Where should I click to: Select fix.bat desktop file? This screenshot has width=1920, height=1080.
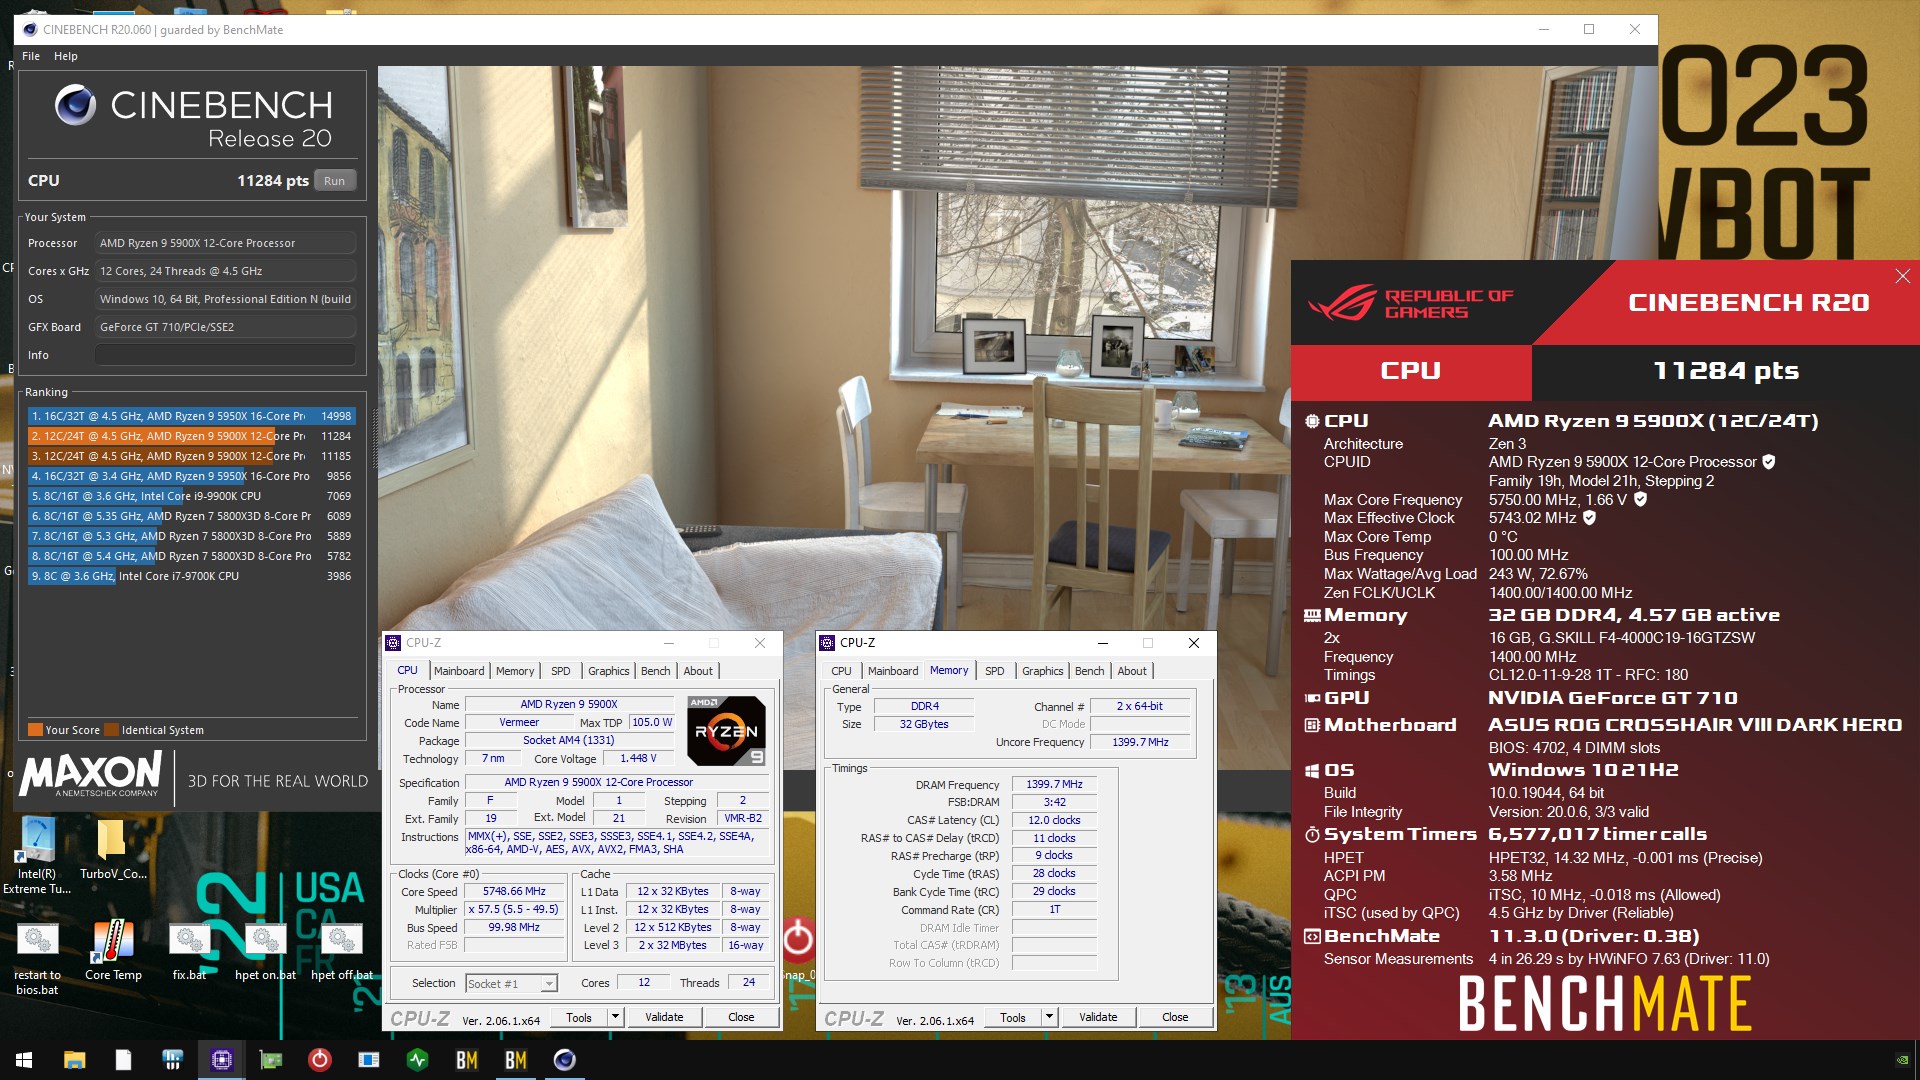(x=189, y=952)
